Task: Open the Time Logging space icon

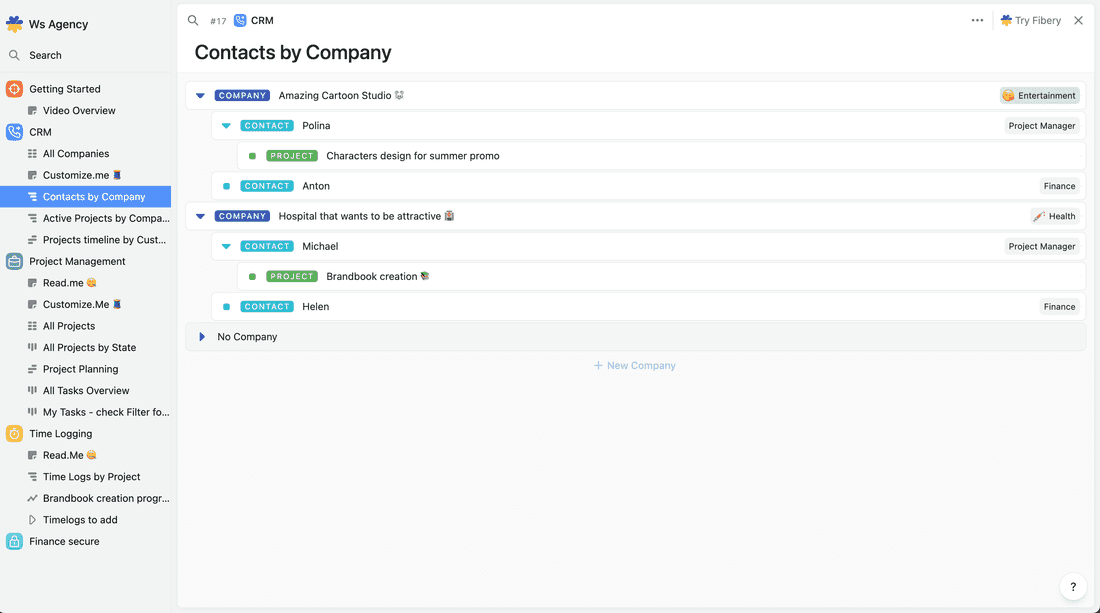Action: pos(14,433)
